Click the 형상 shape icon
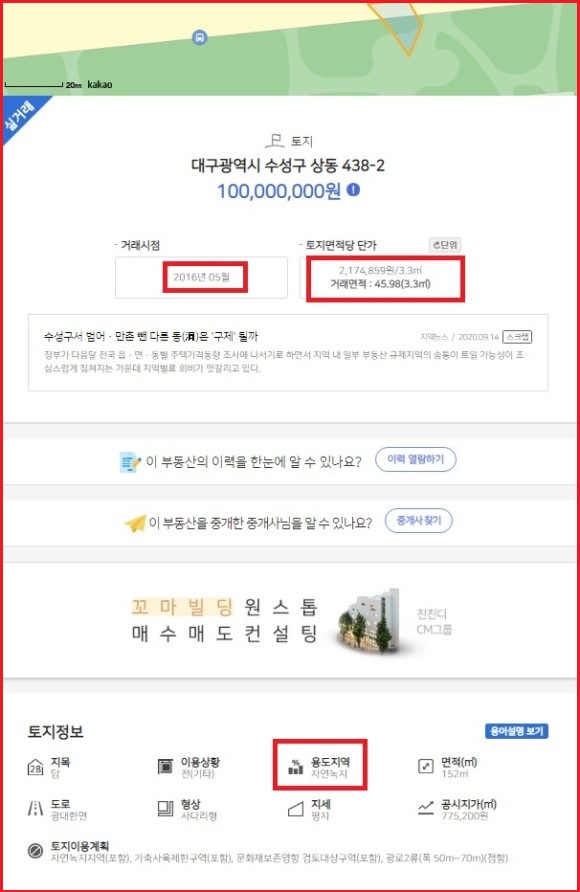Image resolution: width=580 pixels, height=892 pixels. click(165, 808)
